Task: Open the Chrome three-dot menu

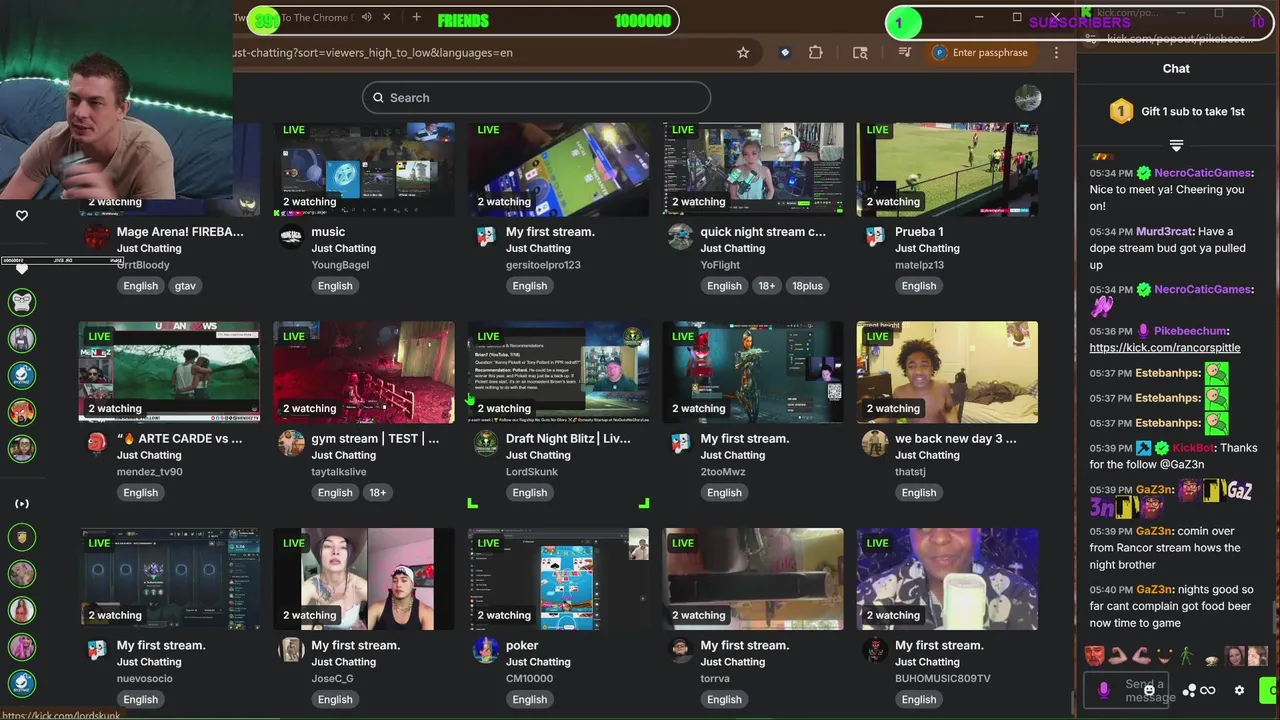Action: click(x=1056, y=53)
